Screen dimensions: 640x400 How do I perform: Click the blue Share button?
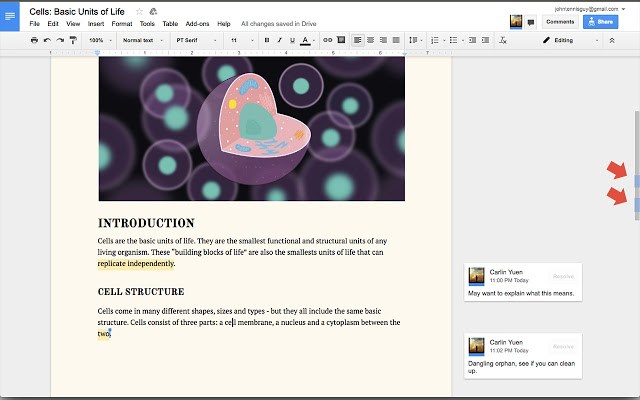click(600, 21)
